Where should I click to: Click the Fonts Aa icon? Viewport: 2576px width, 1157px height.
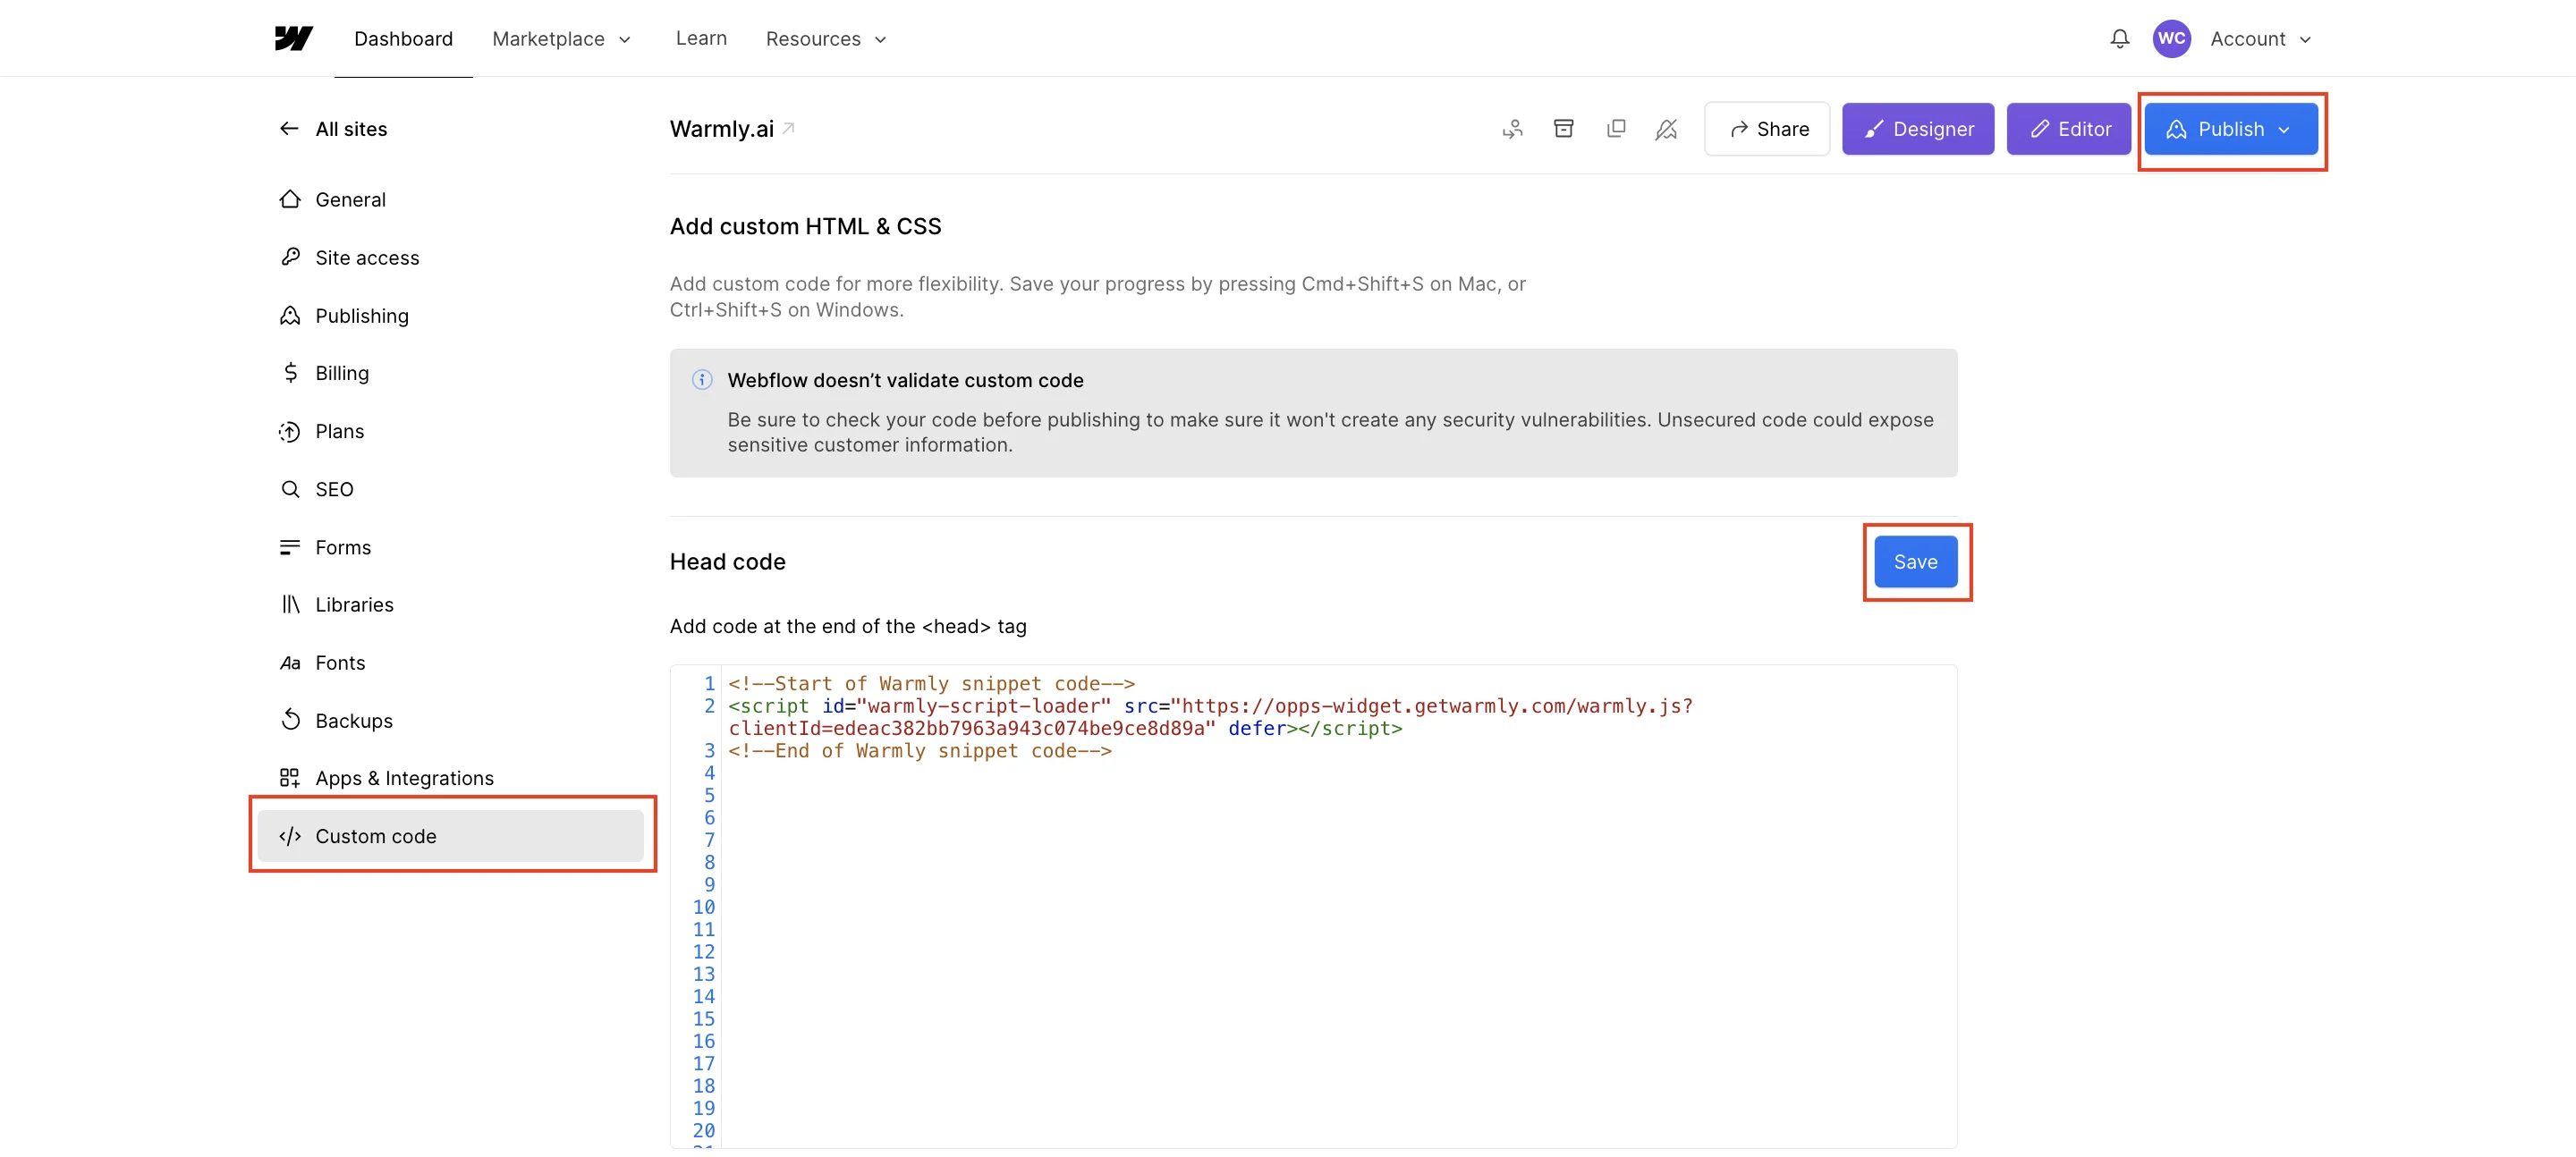tap(290, 662)
